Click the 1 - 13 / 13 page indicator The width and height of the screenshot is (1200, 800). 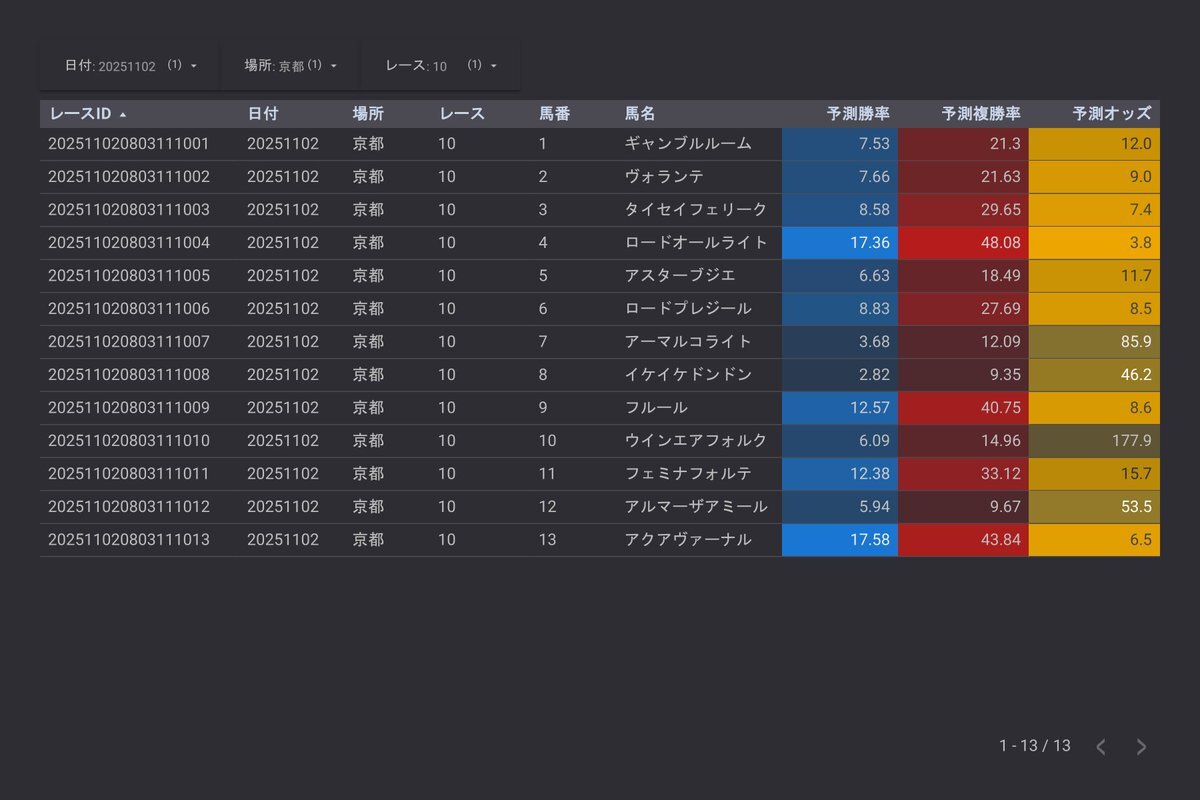(x=1034, y=746)
